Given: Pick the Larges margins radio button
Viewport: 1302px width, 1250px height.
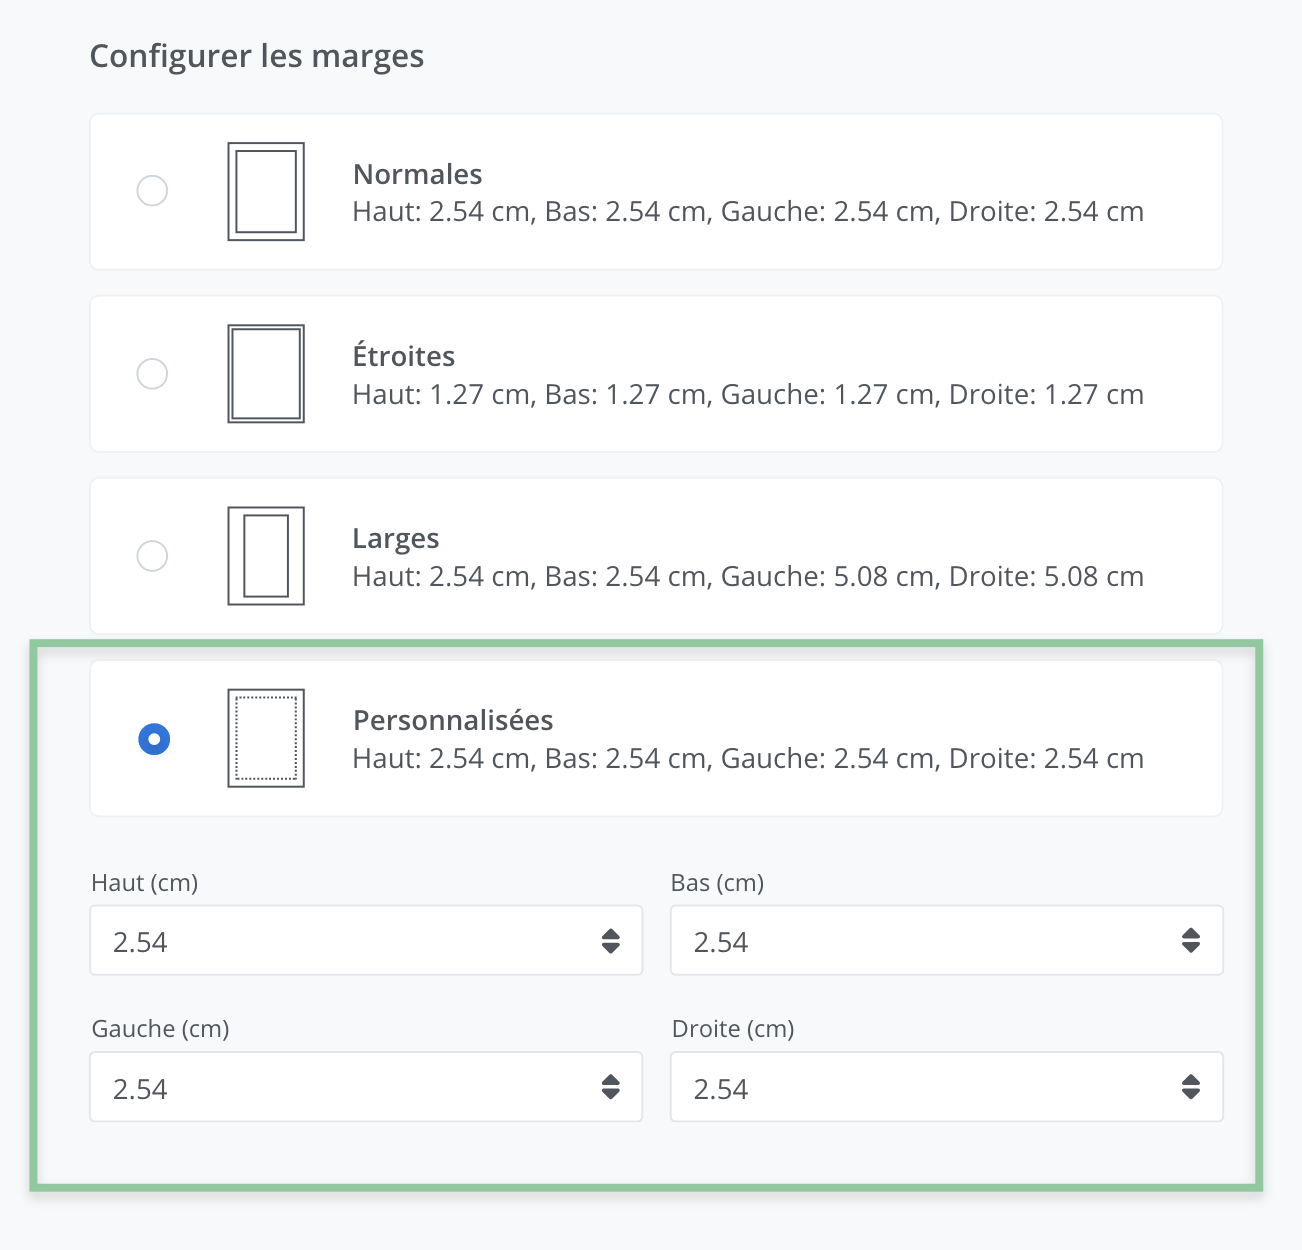Looking at the screenshot, I should 152,556.
